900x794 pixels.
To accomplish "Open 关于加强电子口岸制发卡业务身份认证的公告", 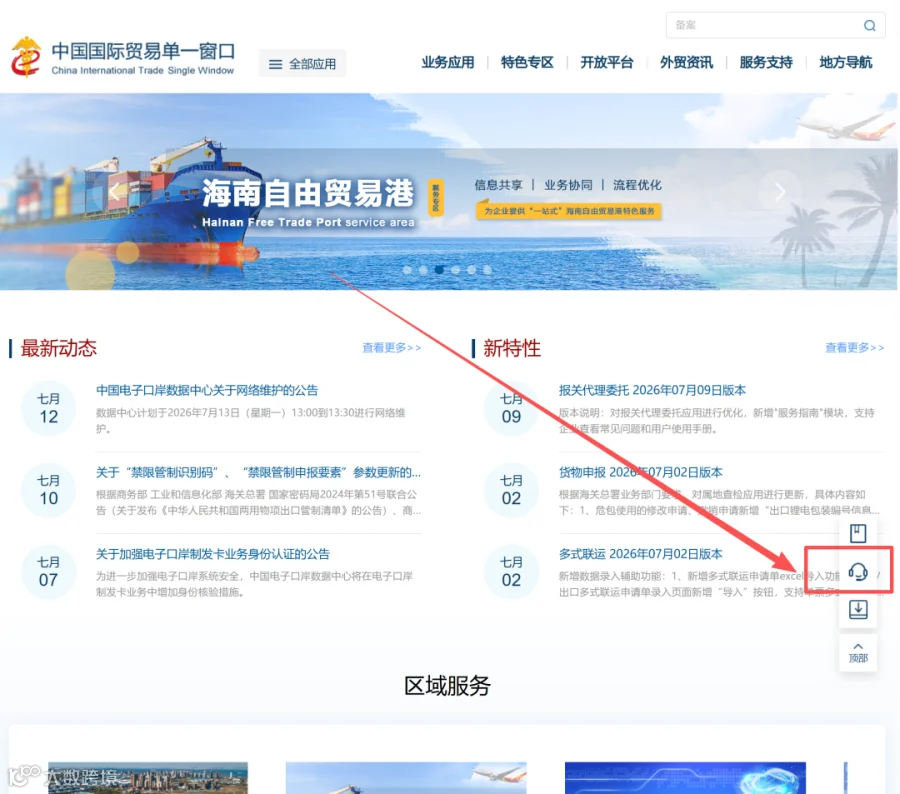I will click(213, 554).
